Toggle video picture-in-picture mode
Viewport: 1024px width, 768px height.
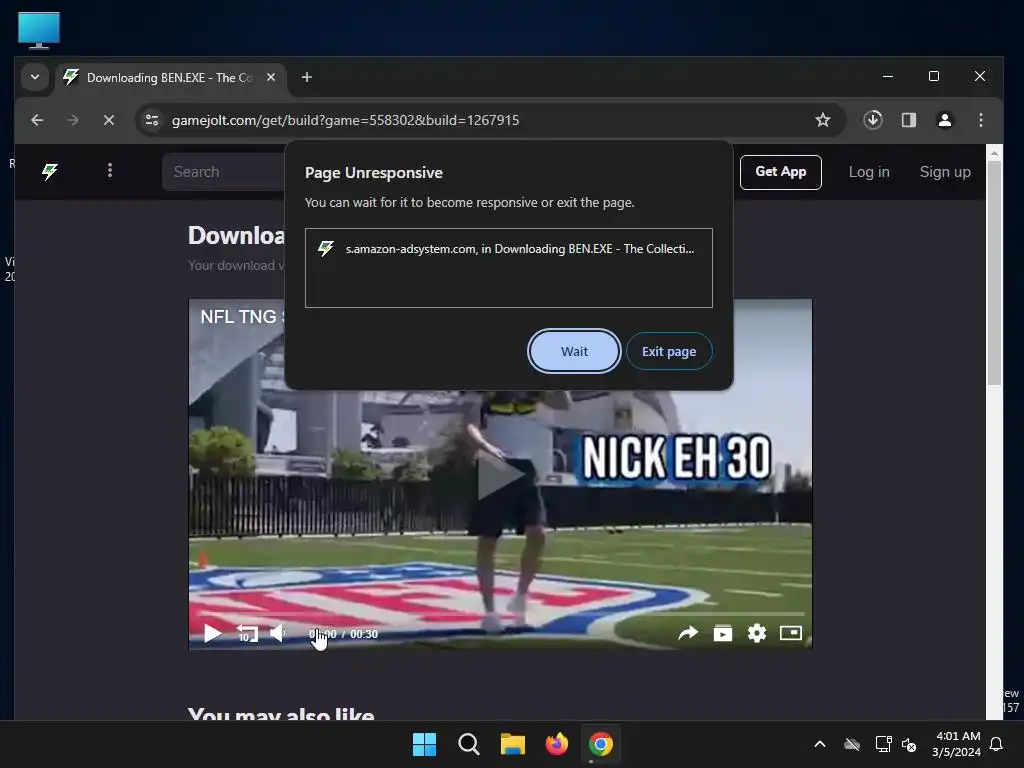791,633
